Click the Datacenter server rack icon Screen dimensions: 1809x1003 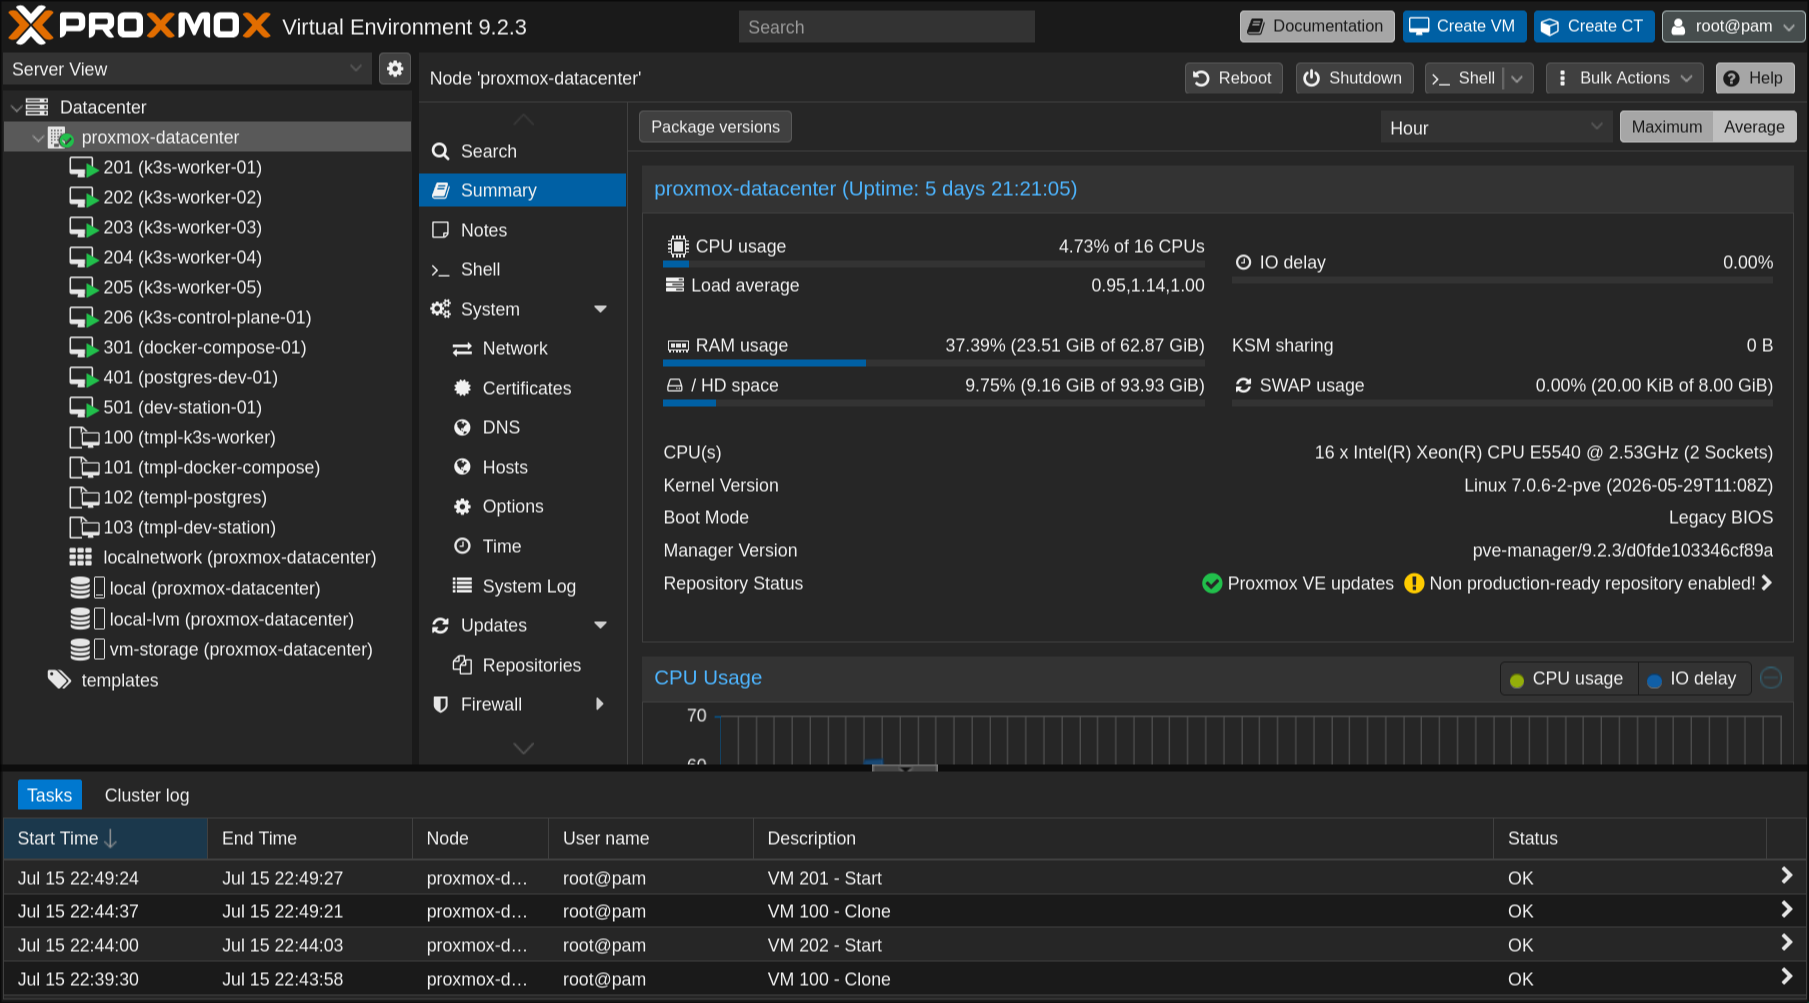coord(37,107)
